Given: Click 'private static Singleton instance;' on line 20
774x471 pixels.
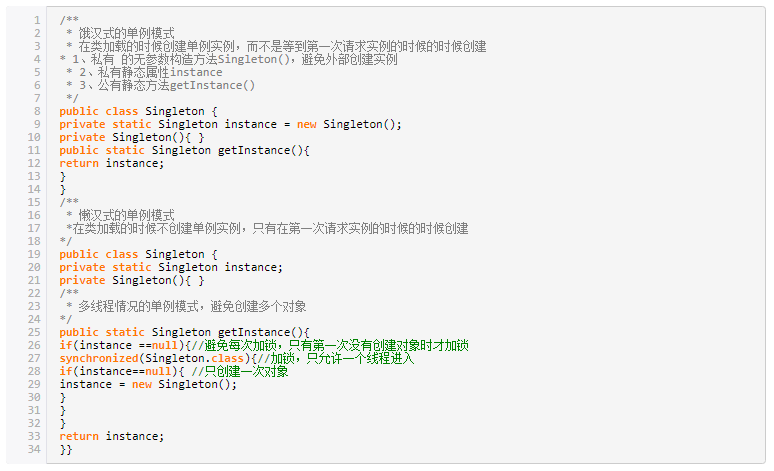Looking at the screenshot, I should 171,267.
